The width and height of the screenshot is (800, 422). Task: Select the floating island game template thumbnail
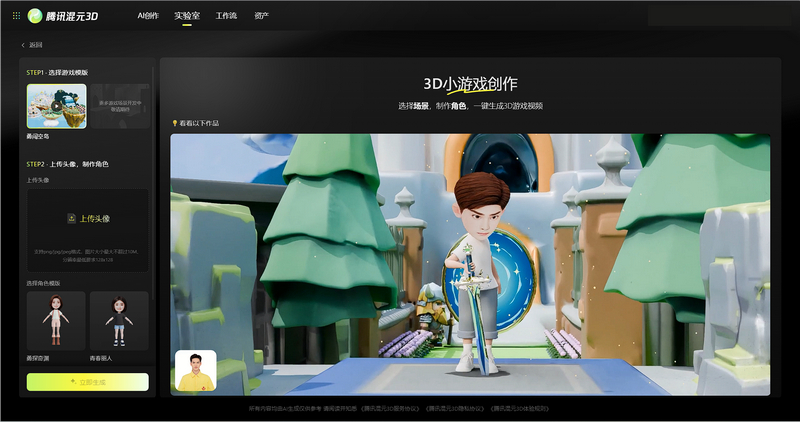pyautogui.click(x=57, y=106)
